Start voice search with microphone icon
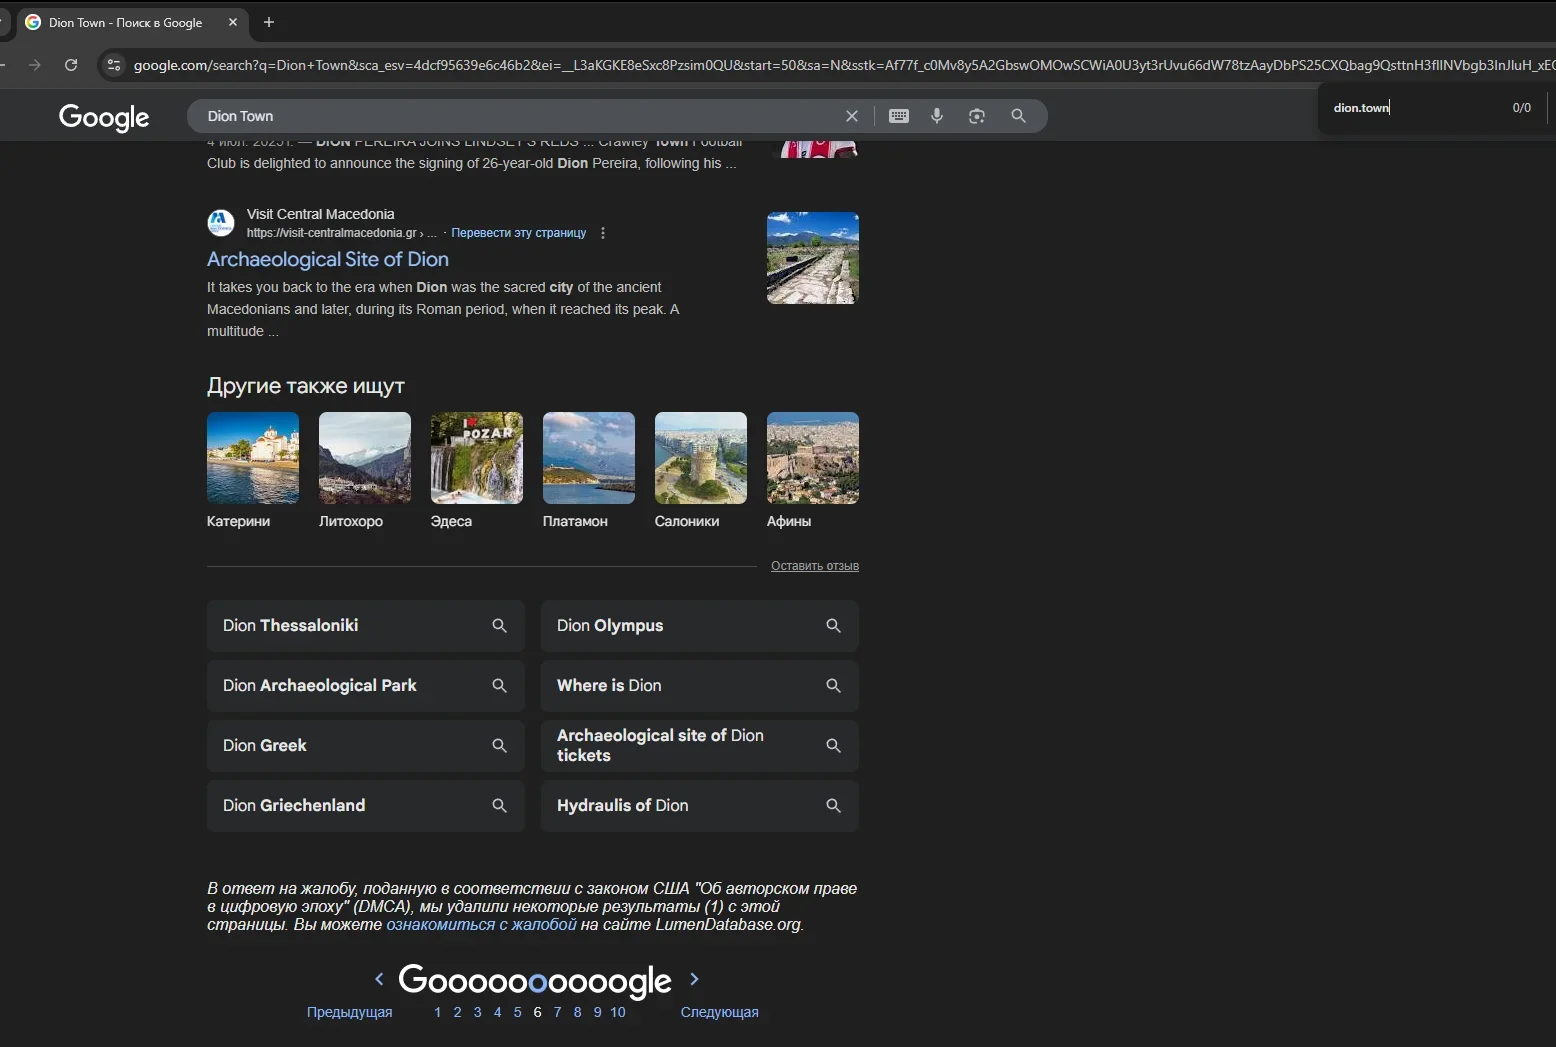This screenshot has width=1556, height=1047. (937, 116)
